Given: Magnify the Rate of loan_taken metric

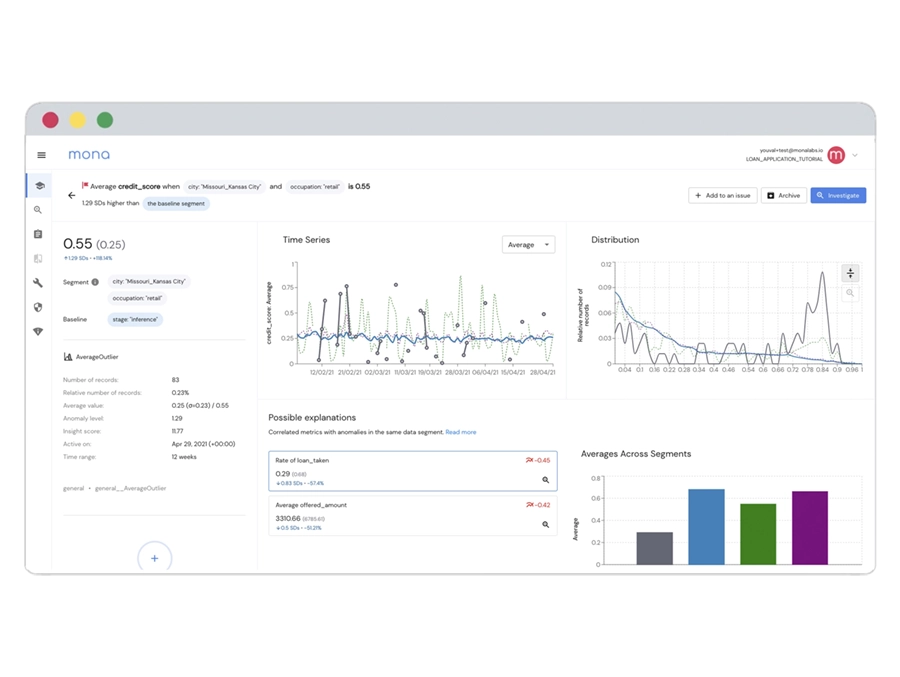Looking at the screenshot, I should [545, 479].
